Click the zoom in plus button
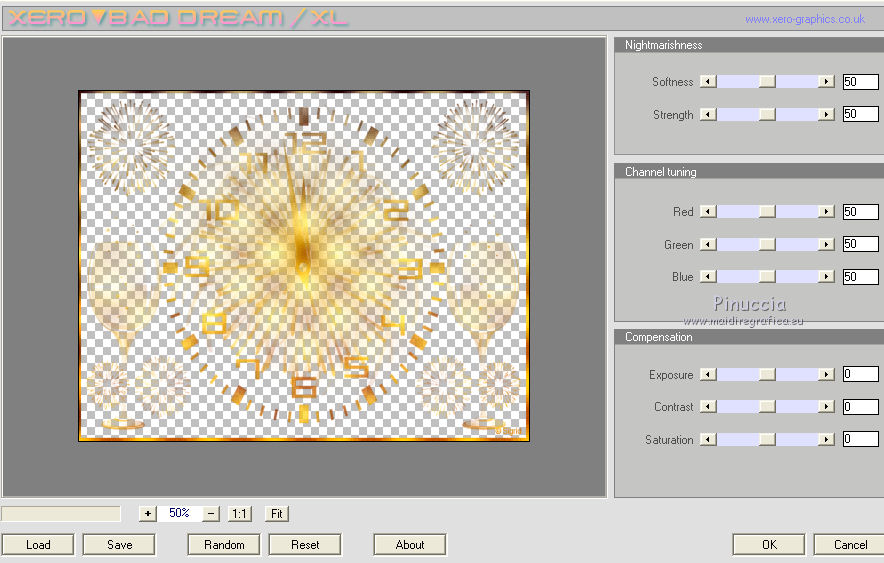The image size is (884, 563). pos(148,513)
